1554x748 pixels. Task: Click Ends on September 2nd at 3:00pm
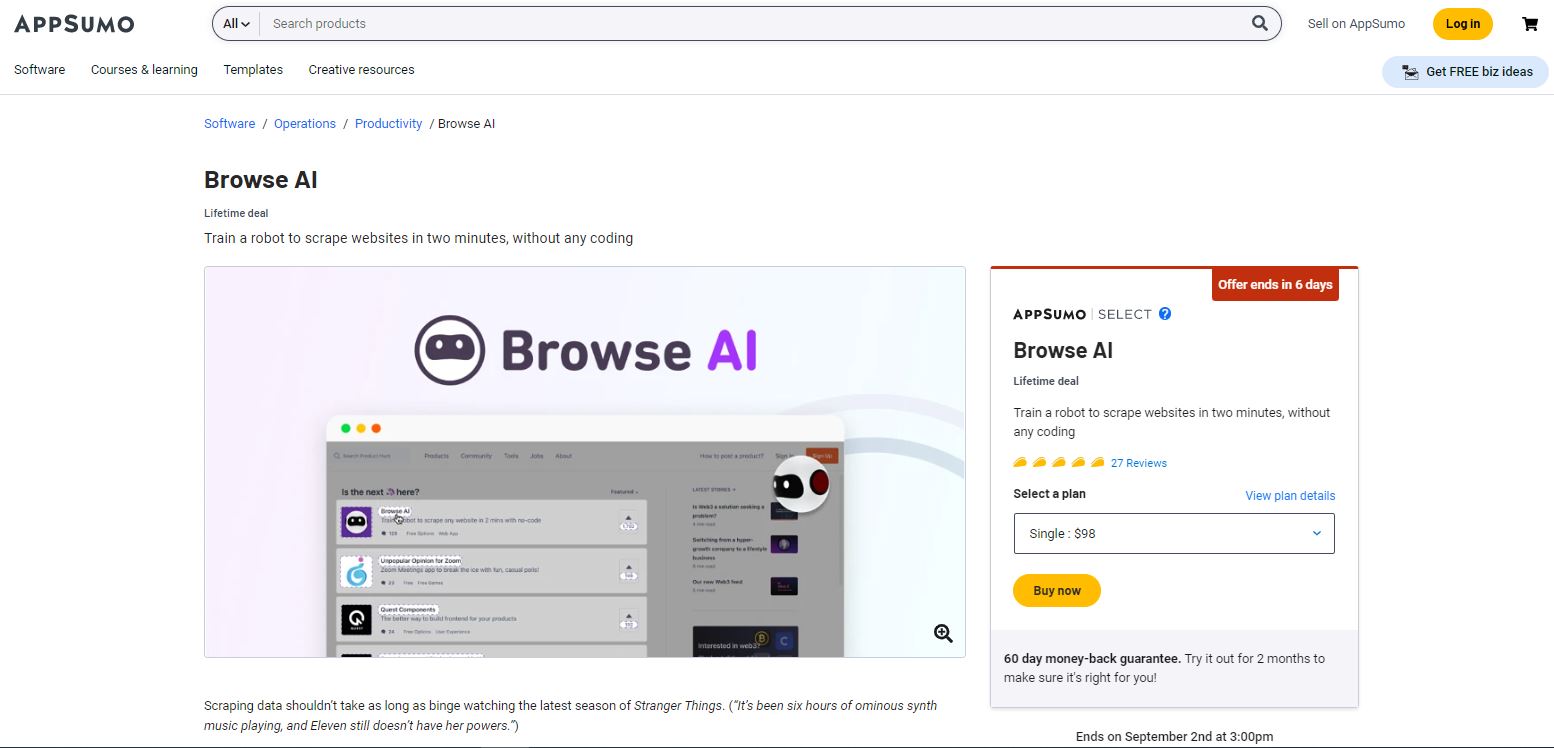1174,737
